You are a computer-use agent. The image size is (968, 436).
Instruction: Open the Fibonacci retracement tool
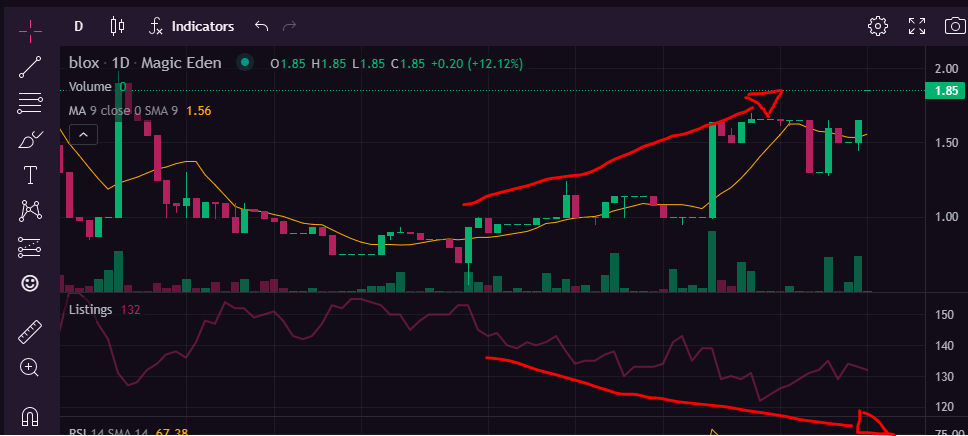click(30, 103)
